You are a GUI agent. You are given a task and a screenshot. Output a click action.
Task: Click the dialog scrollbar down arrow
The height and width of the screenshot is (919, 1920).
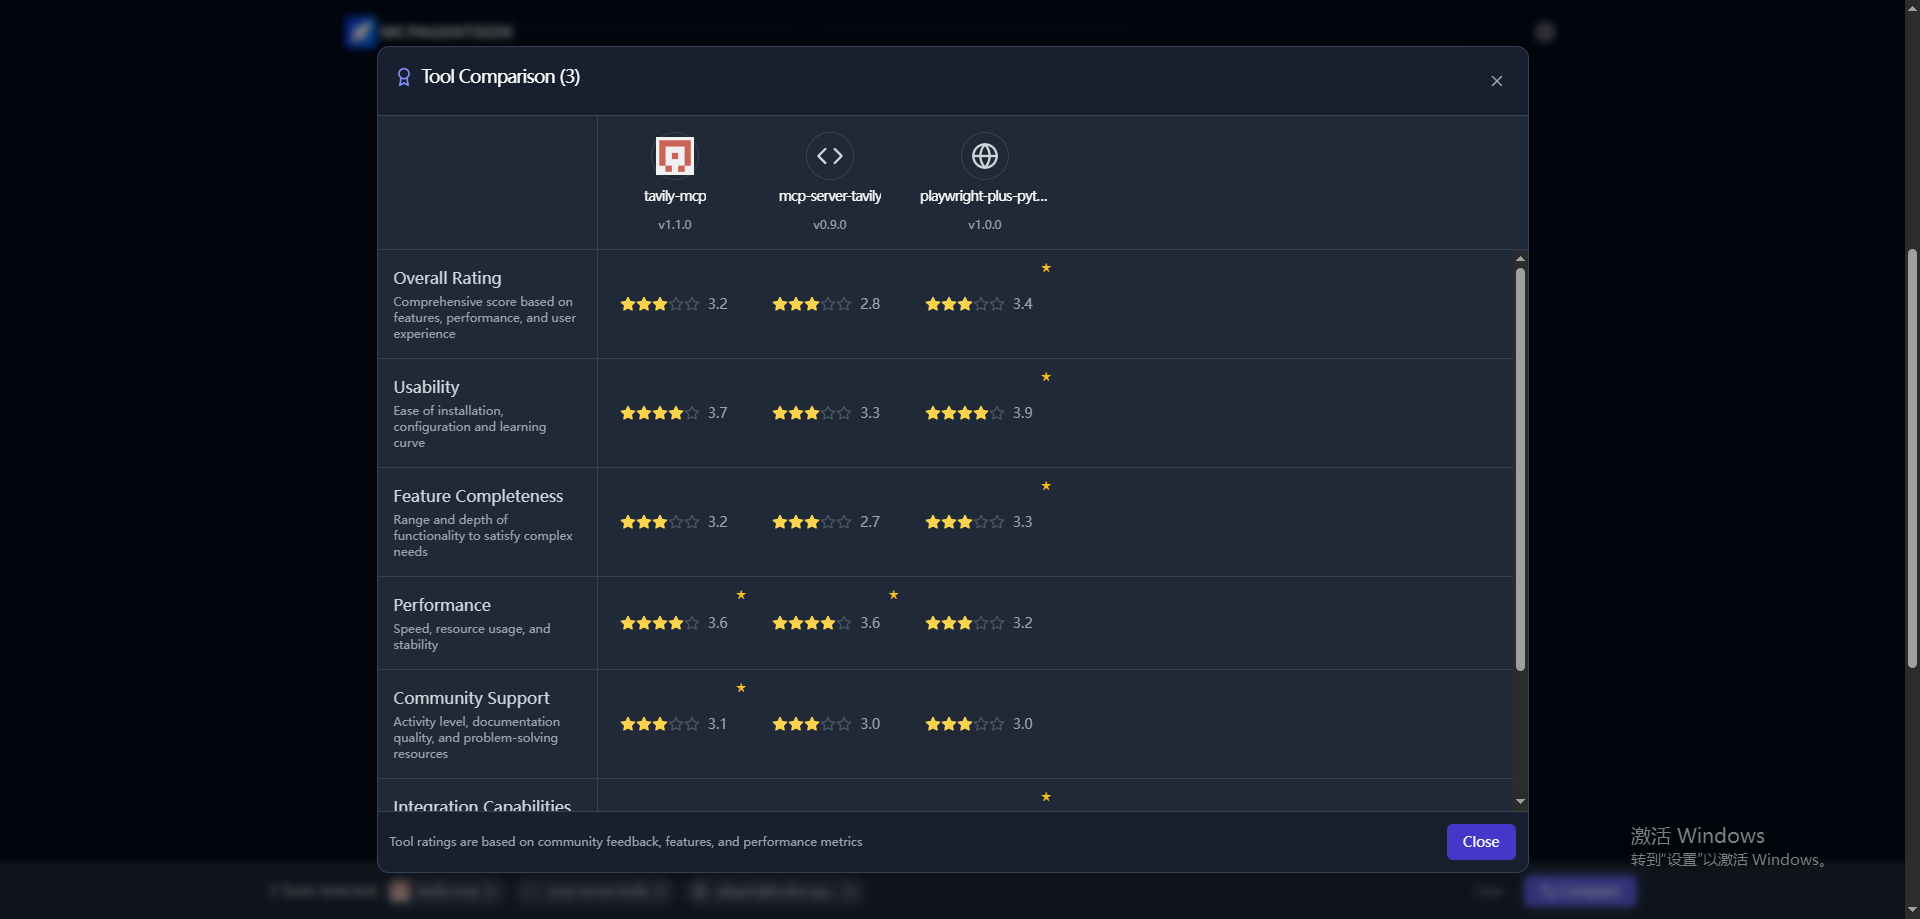click(x=1520, y=801)
